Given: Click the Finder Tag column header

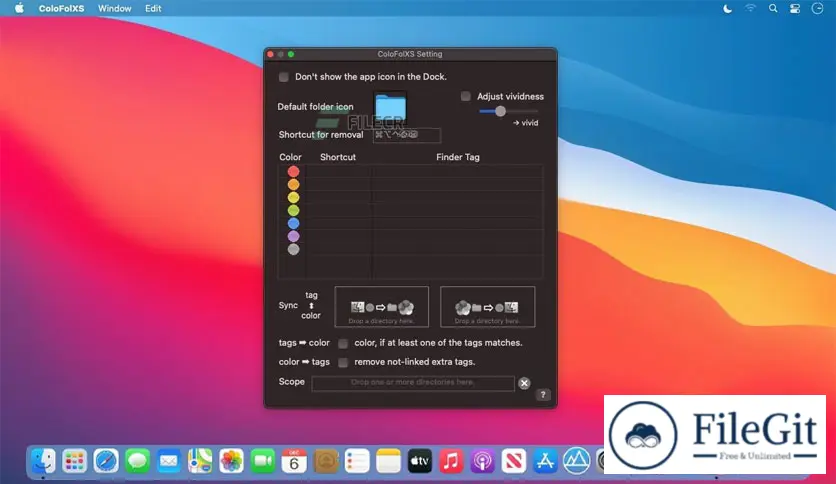Looking at the screenshot, I should click(x=458, y=157).
